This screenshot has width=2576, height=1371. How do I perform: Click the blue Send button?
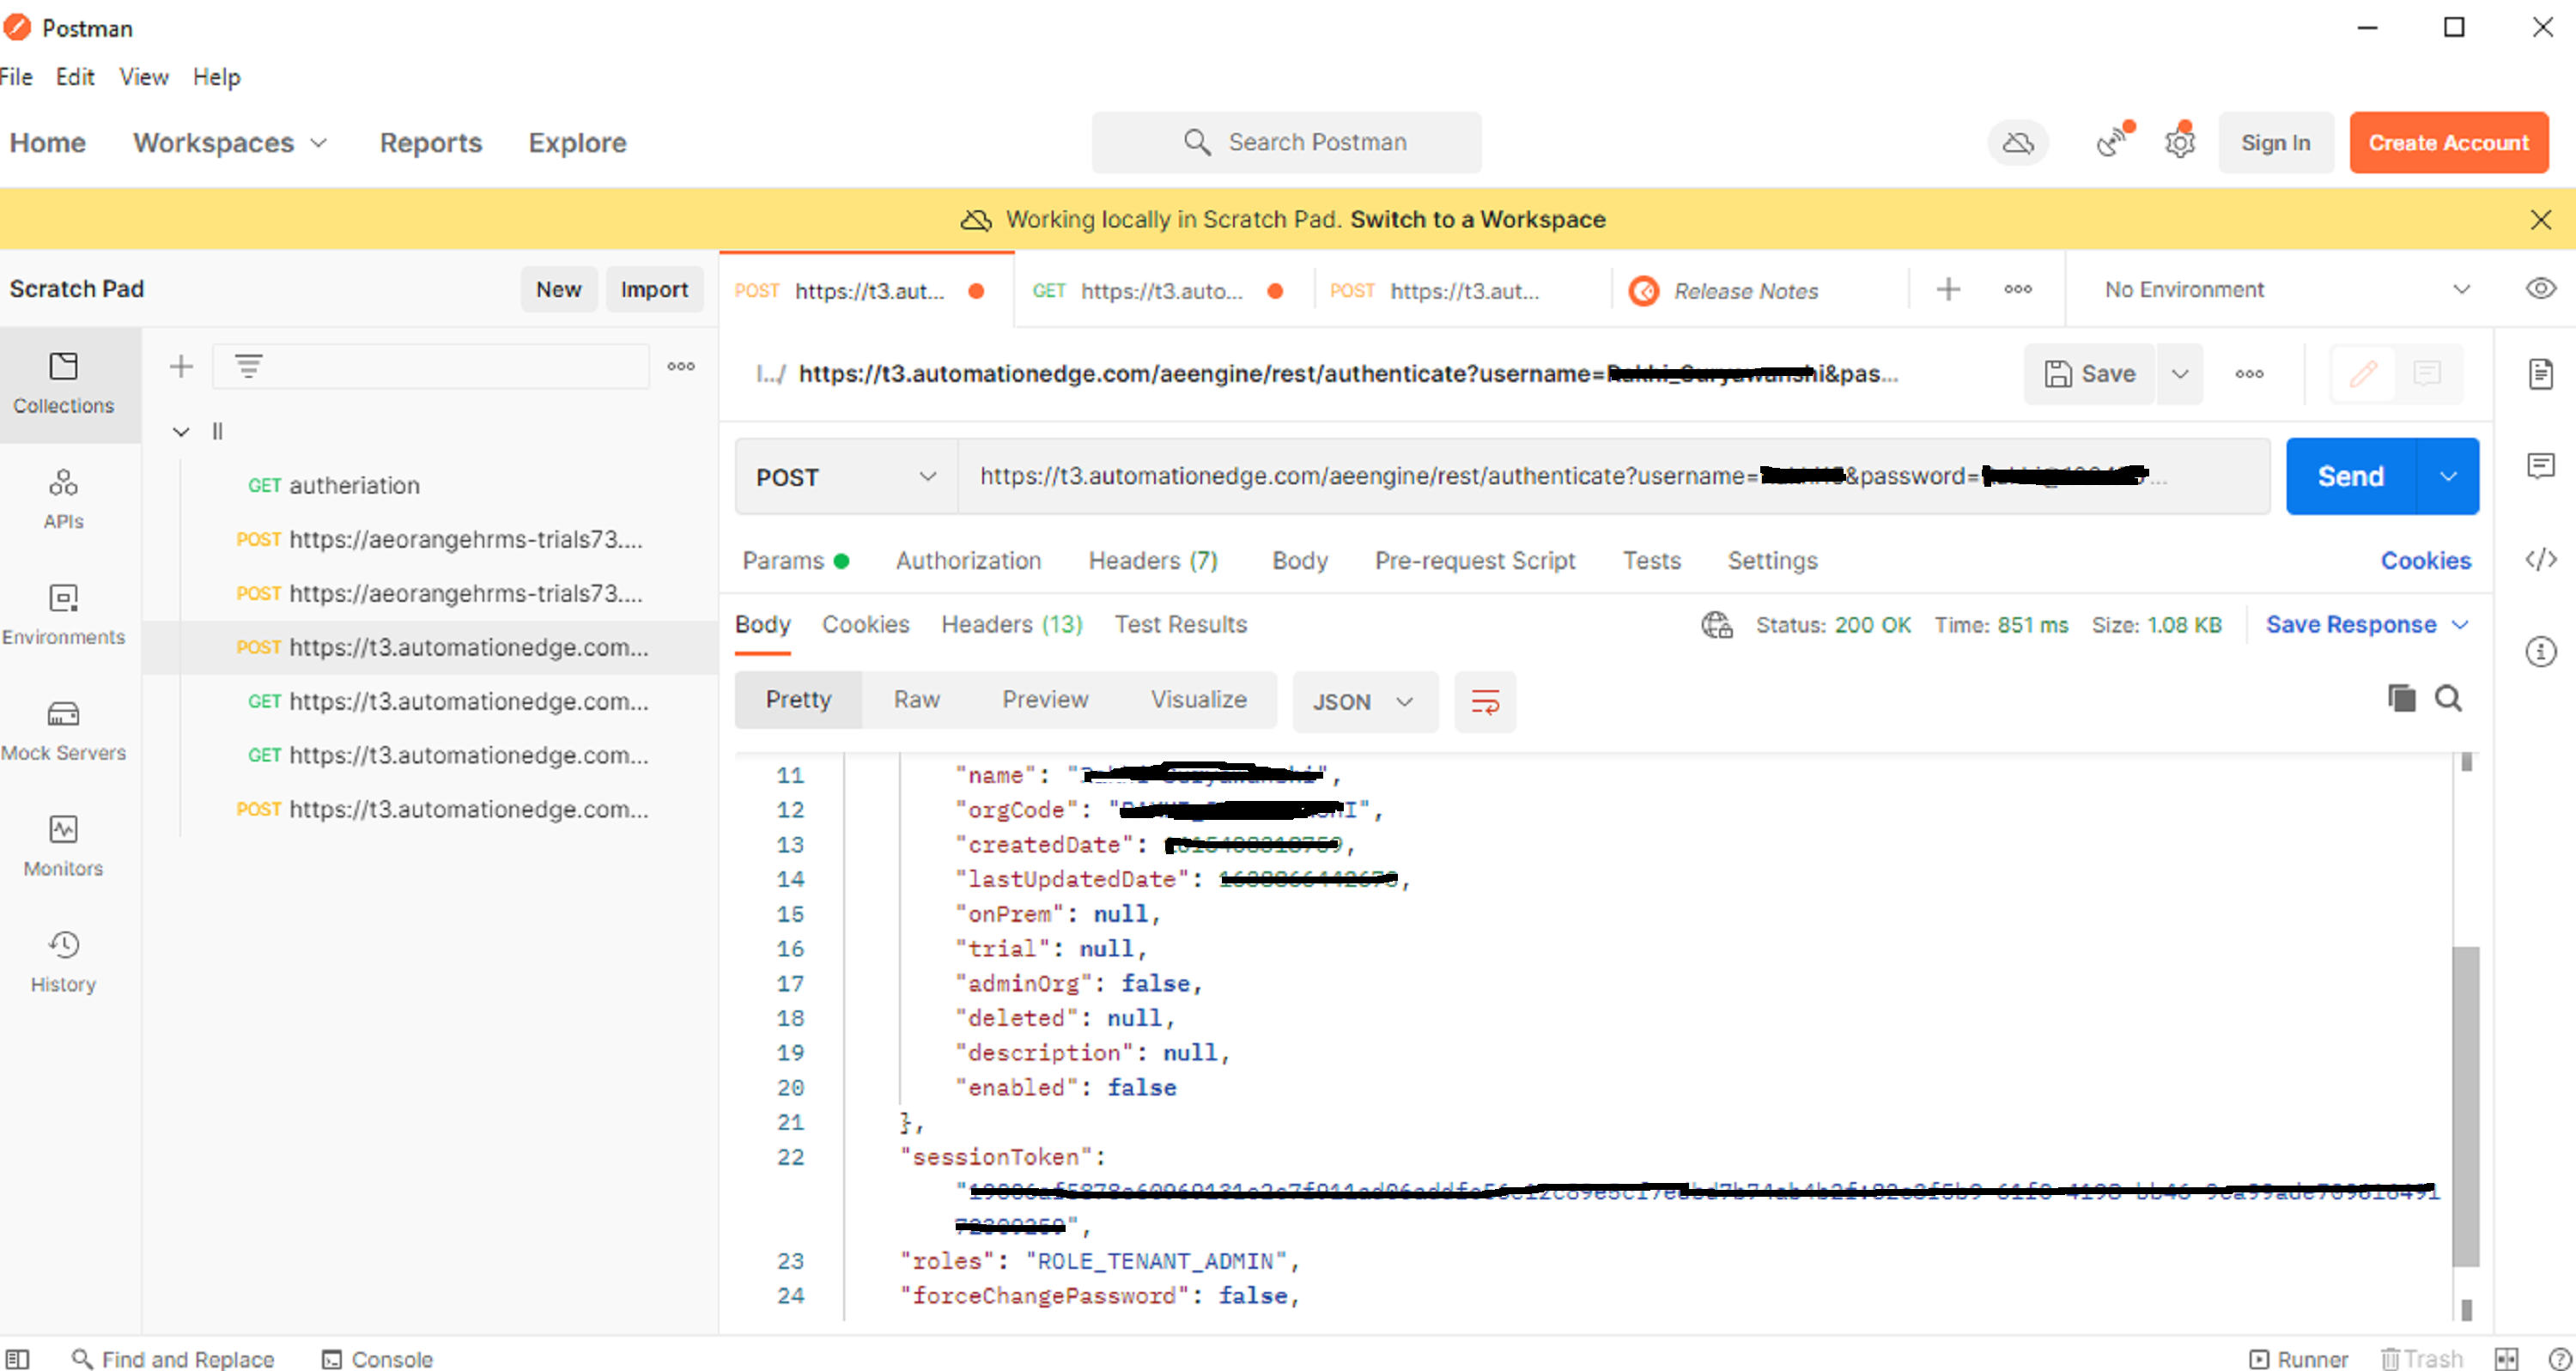click(2350, 476)
